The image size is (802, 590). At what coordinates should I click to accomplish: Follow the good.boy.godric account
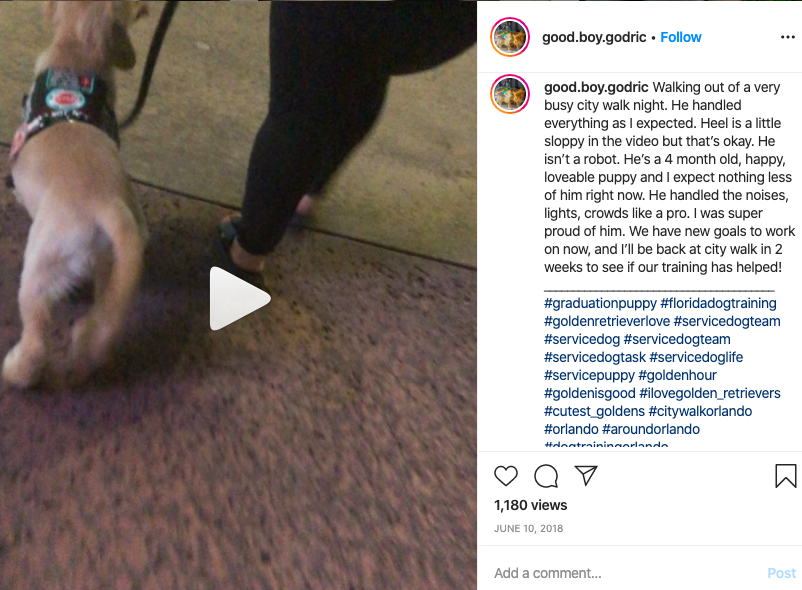(681, 37)
